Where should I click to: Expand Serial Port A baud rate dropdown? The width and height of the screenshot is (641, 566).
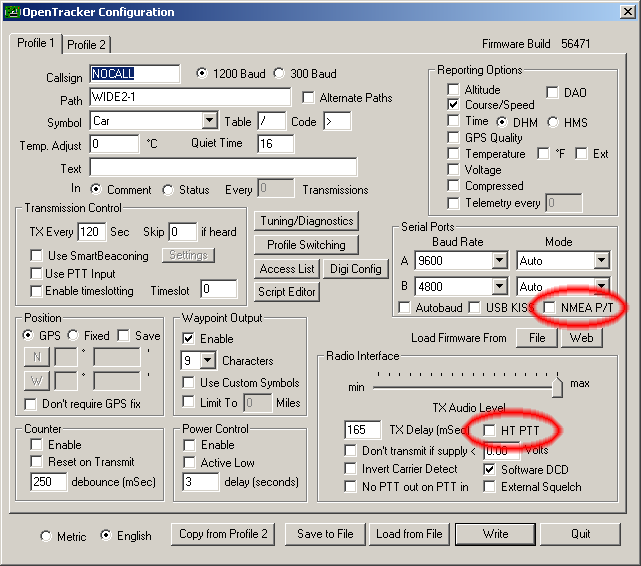coord(499,261)
